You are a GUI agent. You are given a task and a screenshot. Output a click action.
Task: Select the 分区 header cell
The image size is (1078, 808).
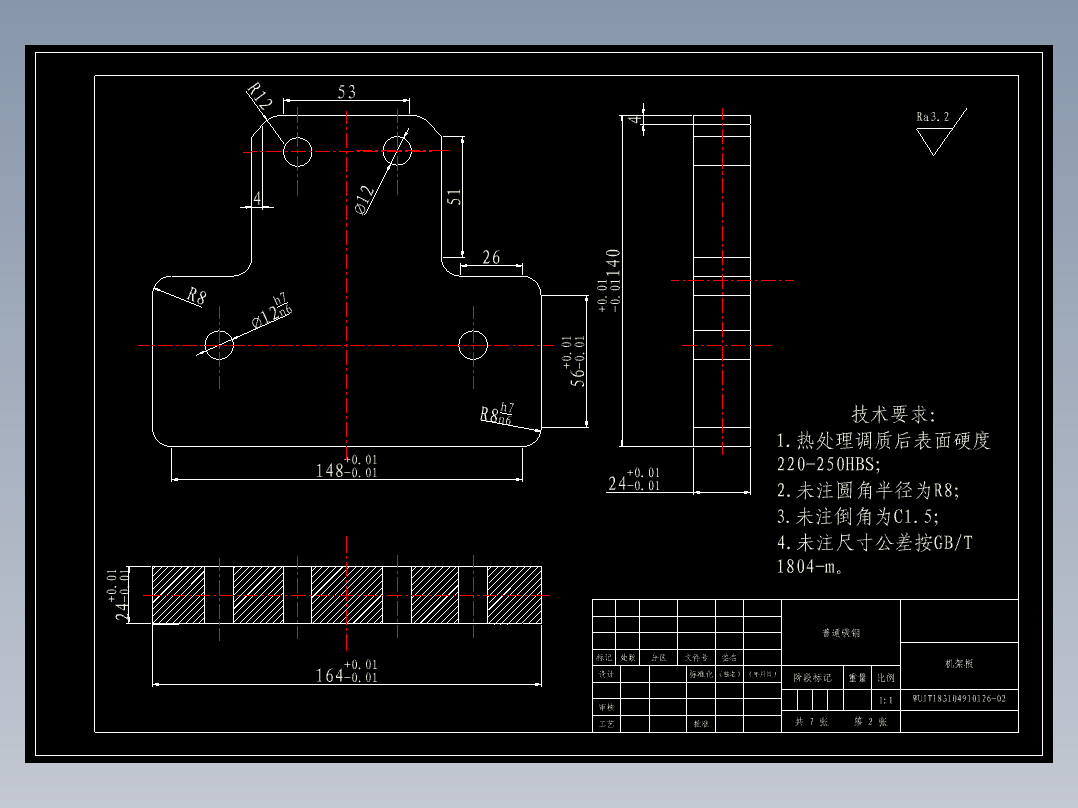click(x=659, y=657)
